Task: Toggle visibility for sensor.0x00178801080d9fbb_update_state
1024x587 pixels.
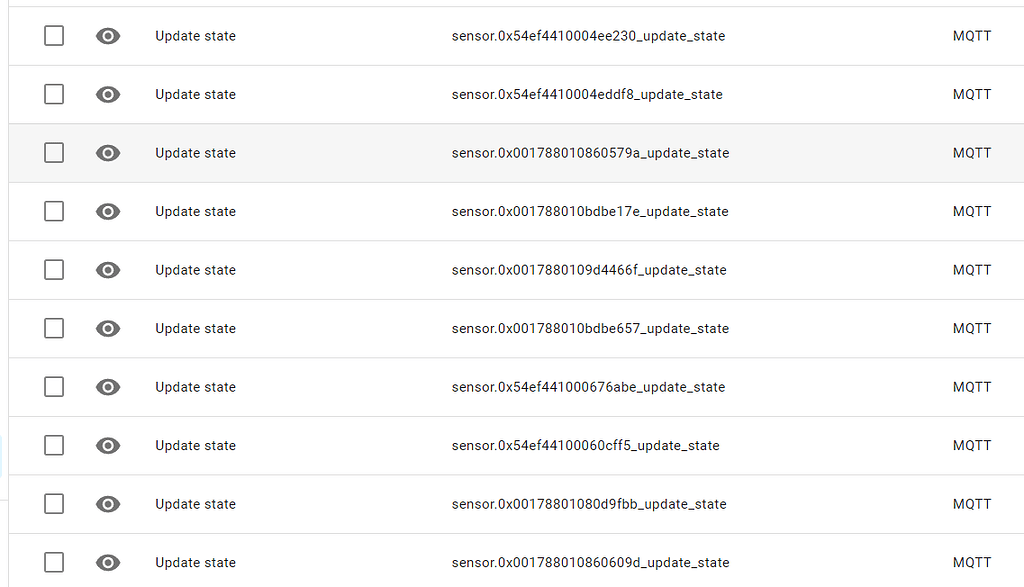Action: tap(107, 503)
